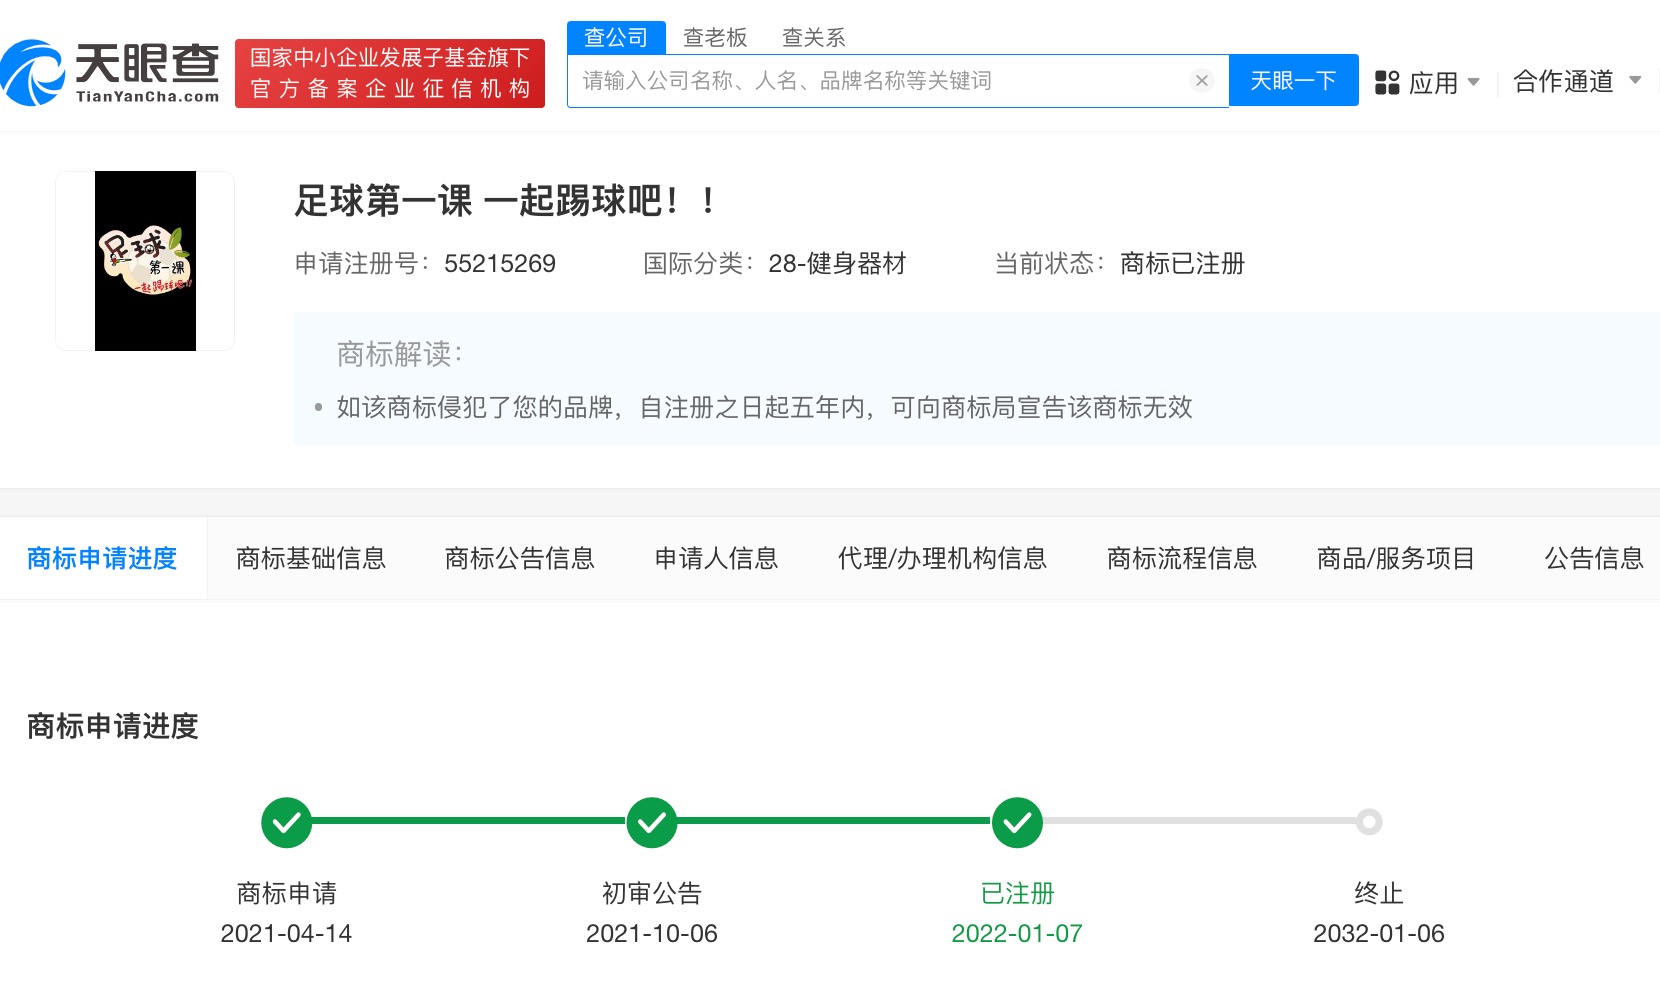This screenshot has height=1002, width=1660.
Task: Click the 商标申请 green checkmark step
Action: 287,822
